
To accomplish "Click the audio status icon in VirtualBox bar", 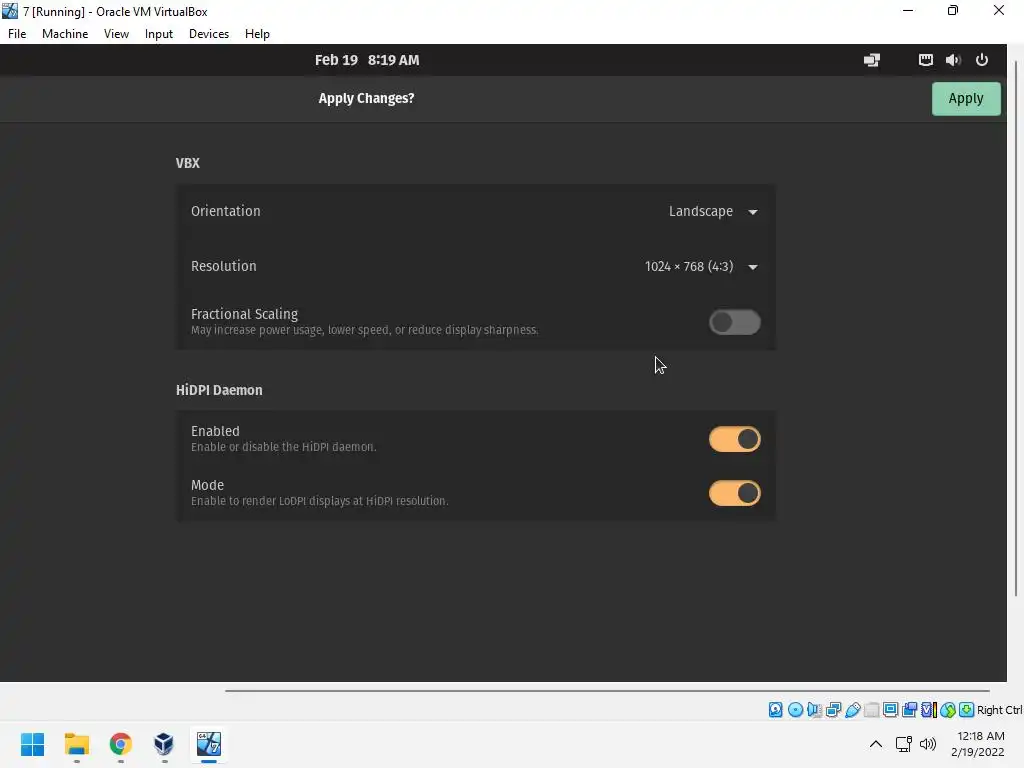I will click(x=814, y=710).
